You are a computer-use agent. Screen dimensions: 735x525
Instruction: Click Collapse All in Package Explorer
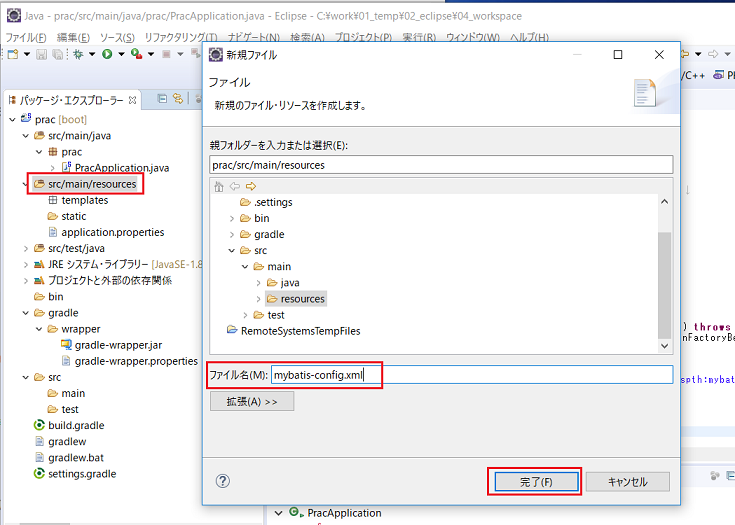coord(162,99)
